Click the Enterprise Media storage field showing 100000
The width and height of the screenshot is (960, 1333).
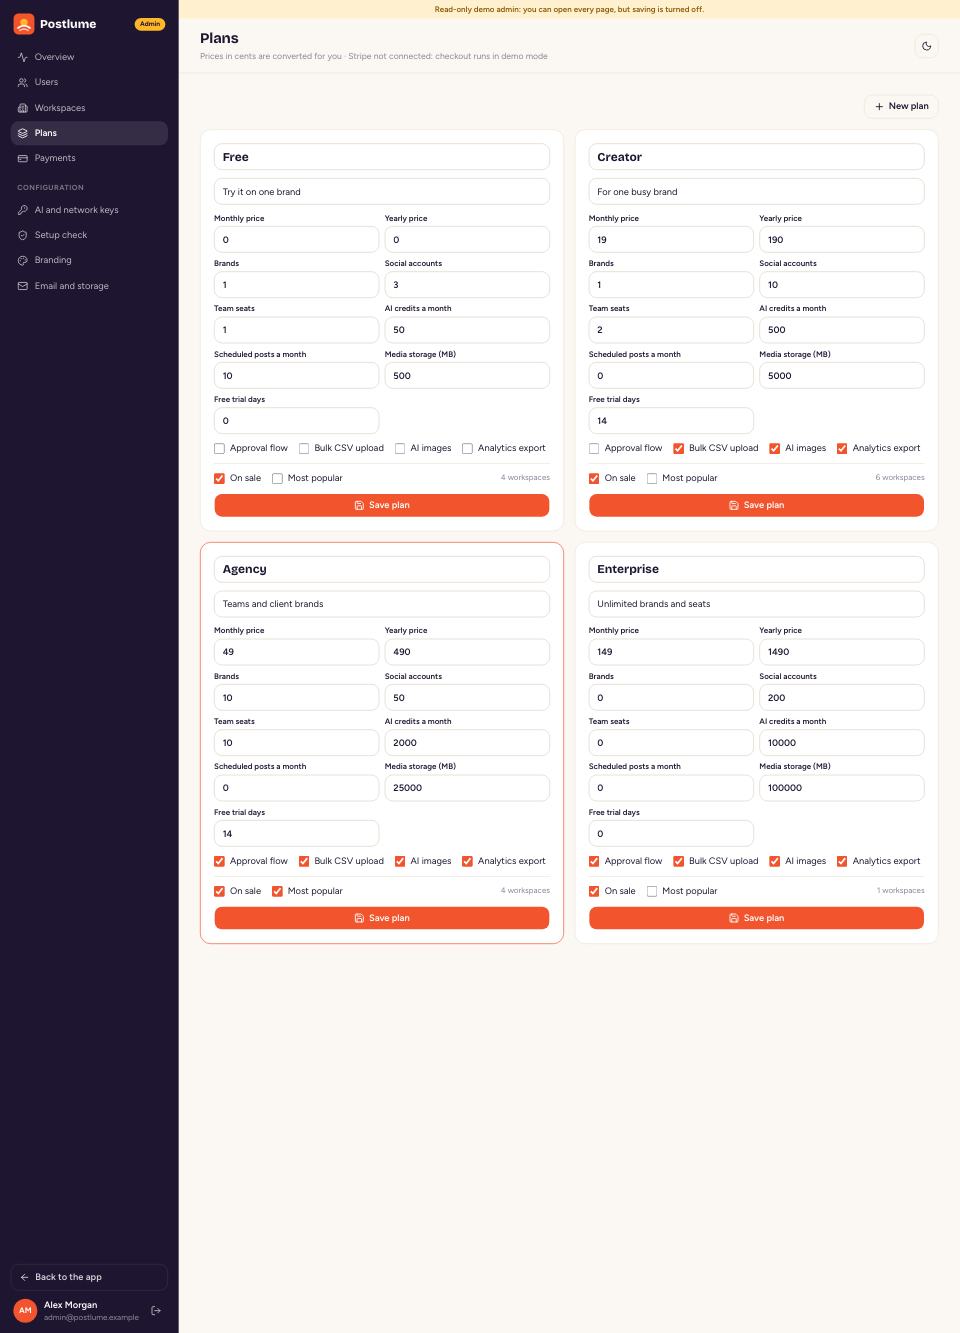click(x=842, y=788)
